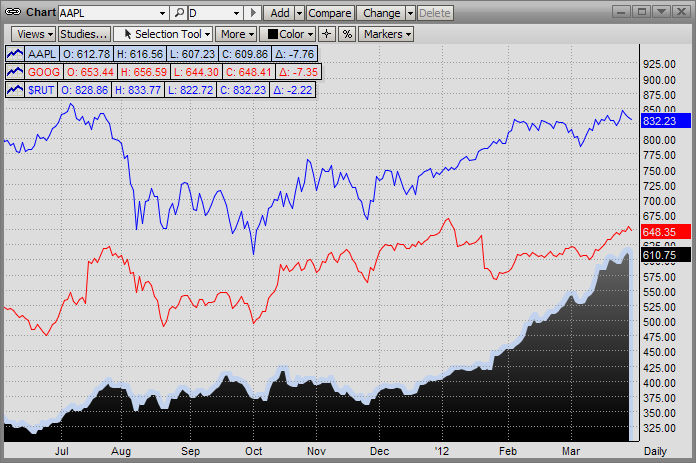This screenshot has height=463, width=696.
Task: Click $RUT low value L: 822.72
Action: [x=190, y=90]
